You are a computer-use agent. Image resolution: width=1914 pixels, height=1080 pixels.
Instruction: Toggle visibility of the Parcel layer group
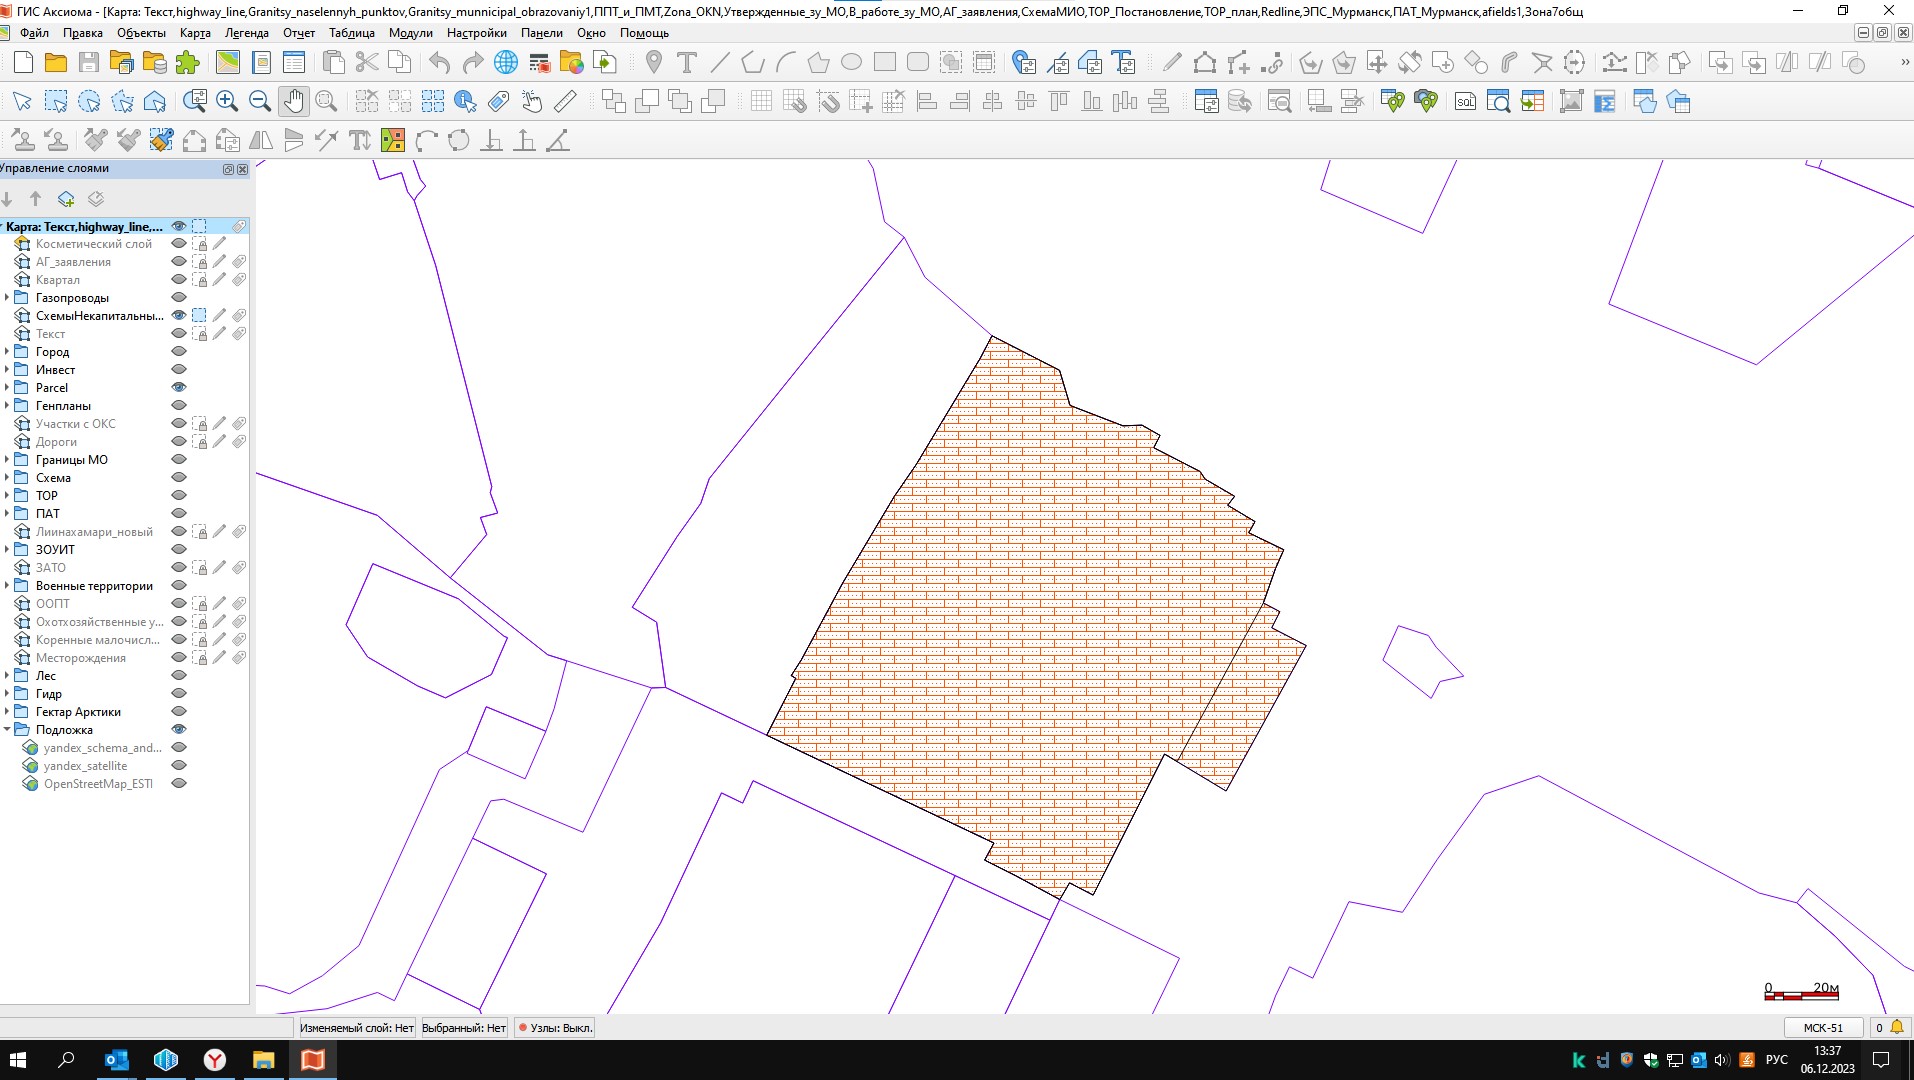point(179,387)
